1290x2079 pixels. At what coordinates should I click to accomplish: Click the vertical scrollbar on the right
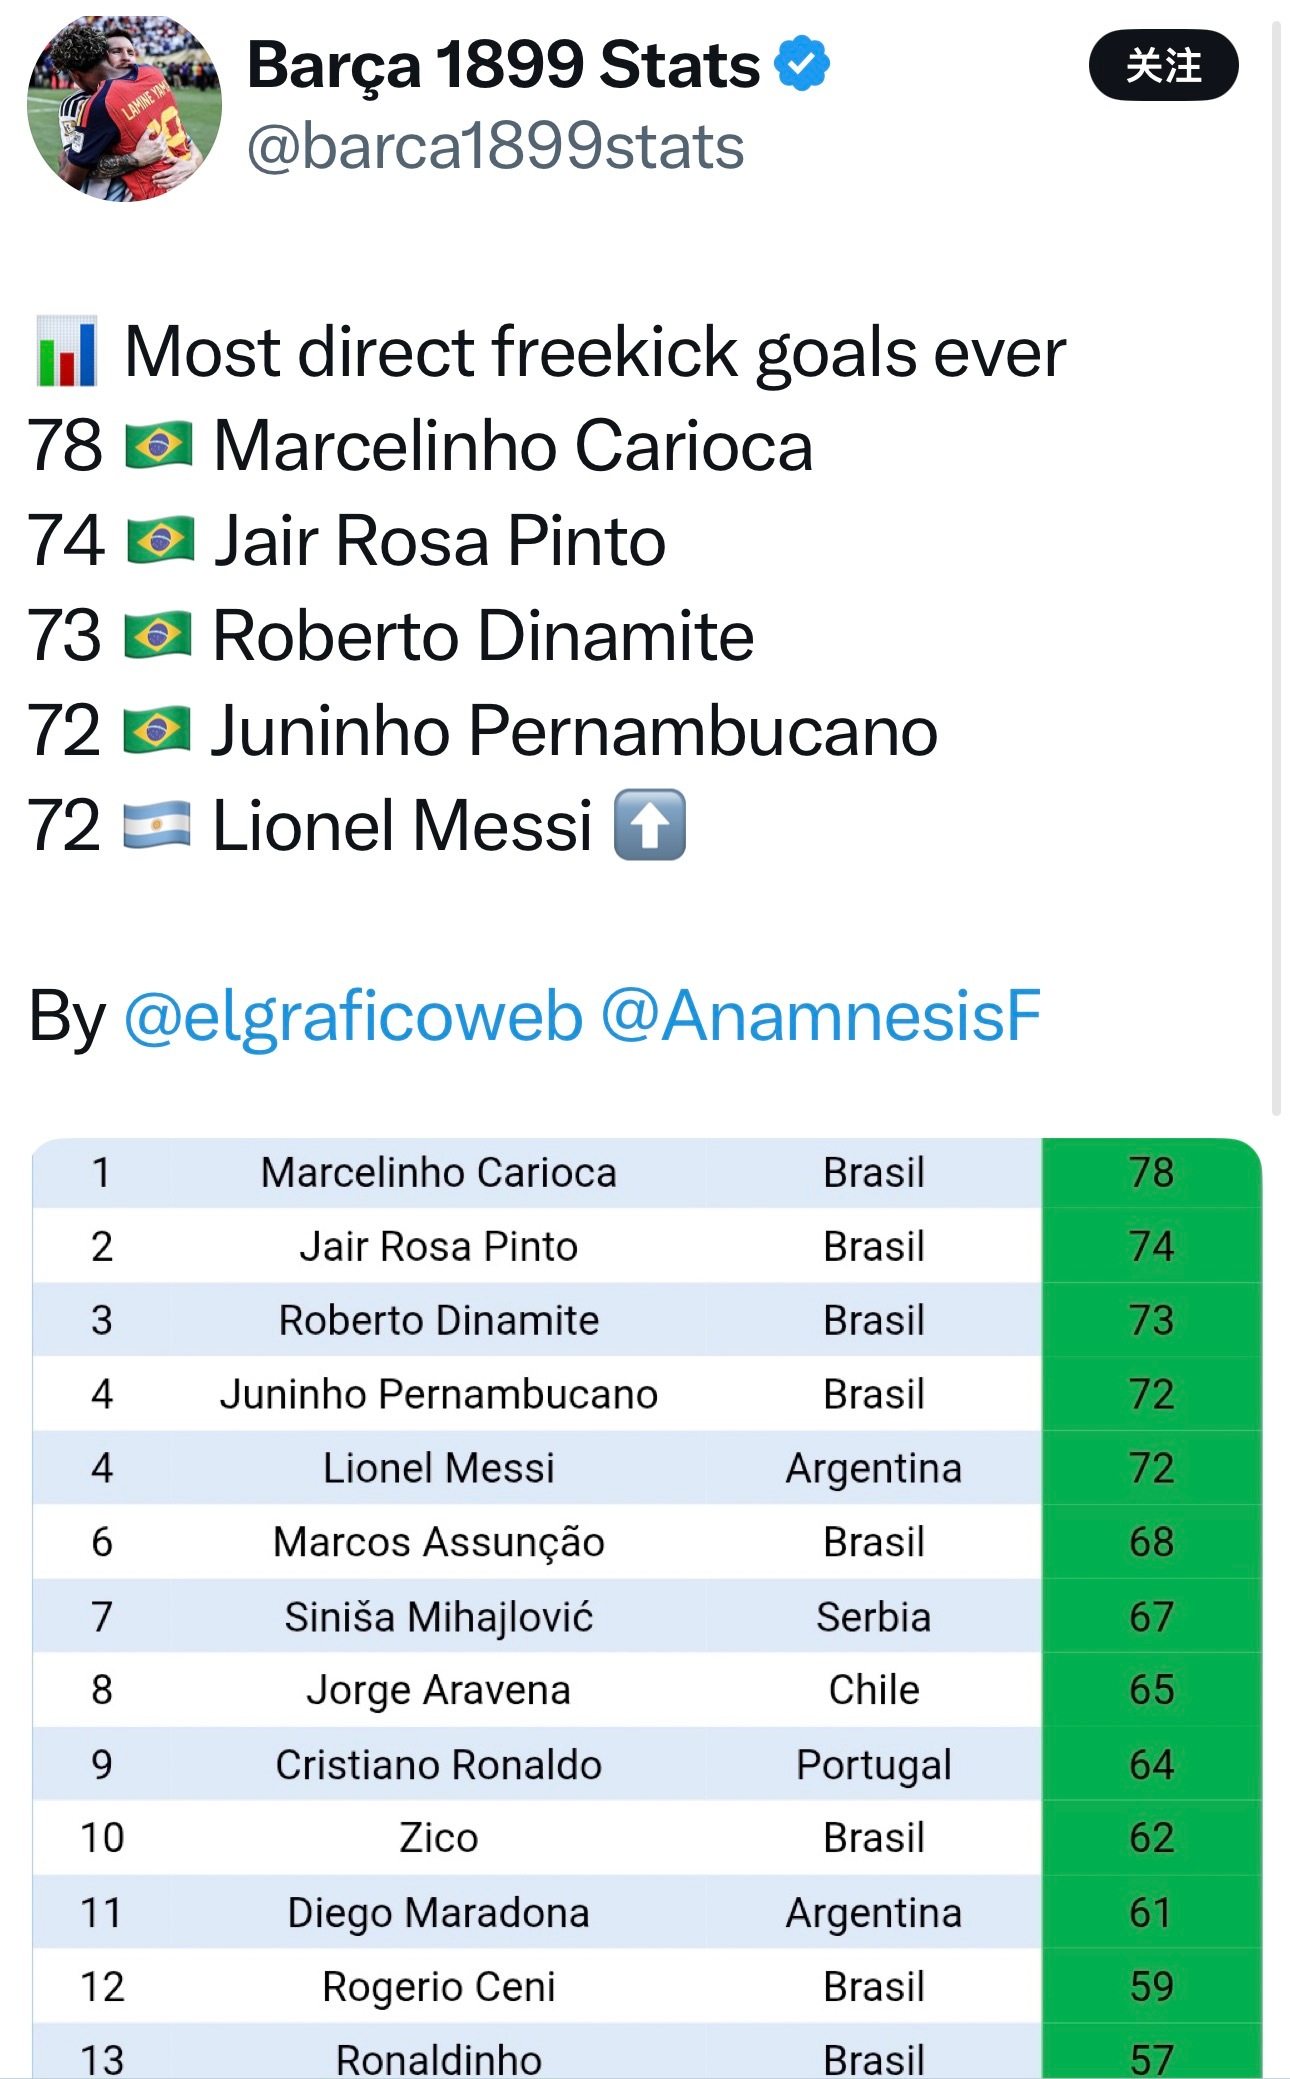pyautogui.click(x=1276, y=566)
